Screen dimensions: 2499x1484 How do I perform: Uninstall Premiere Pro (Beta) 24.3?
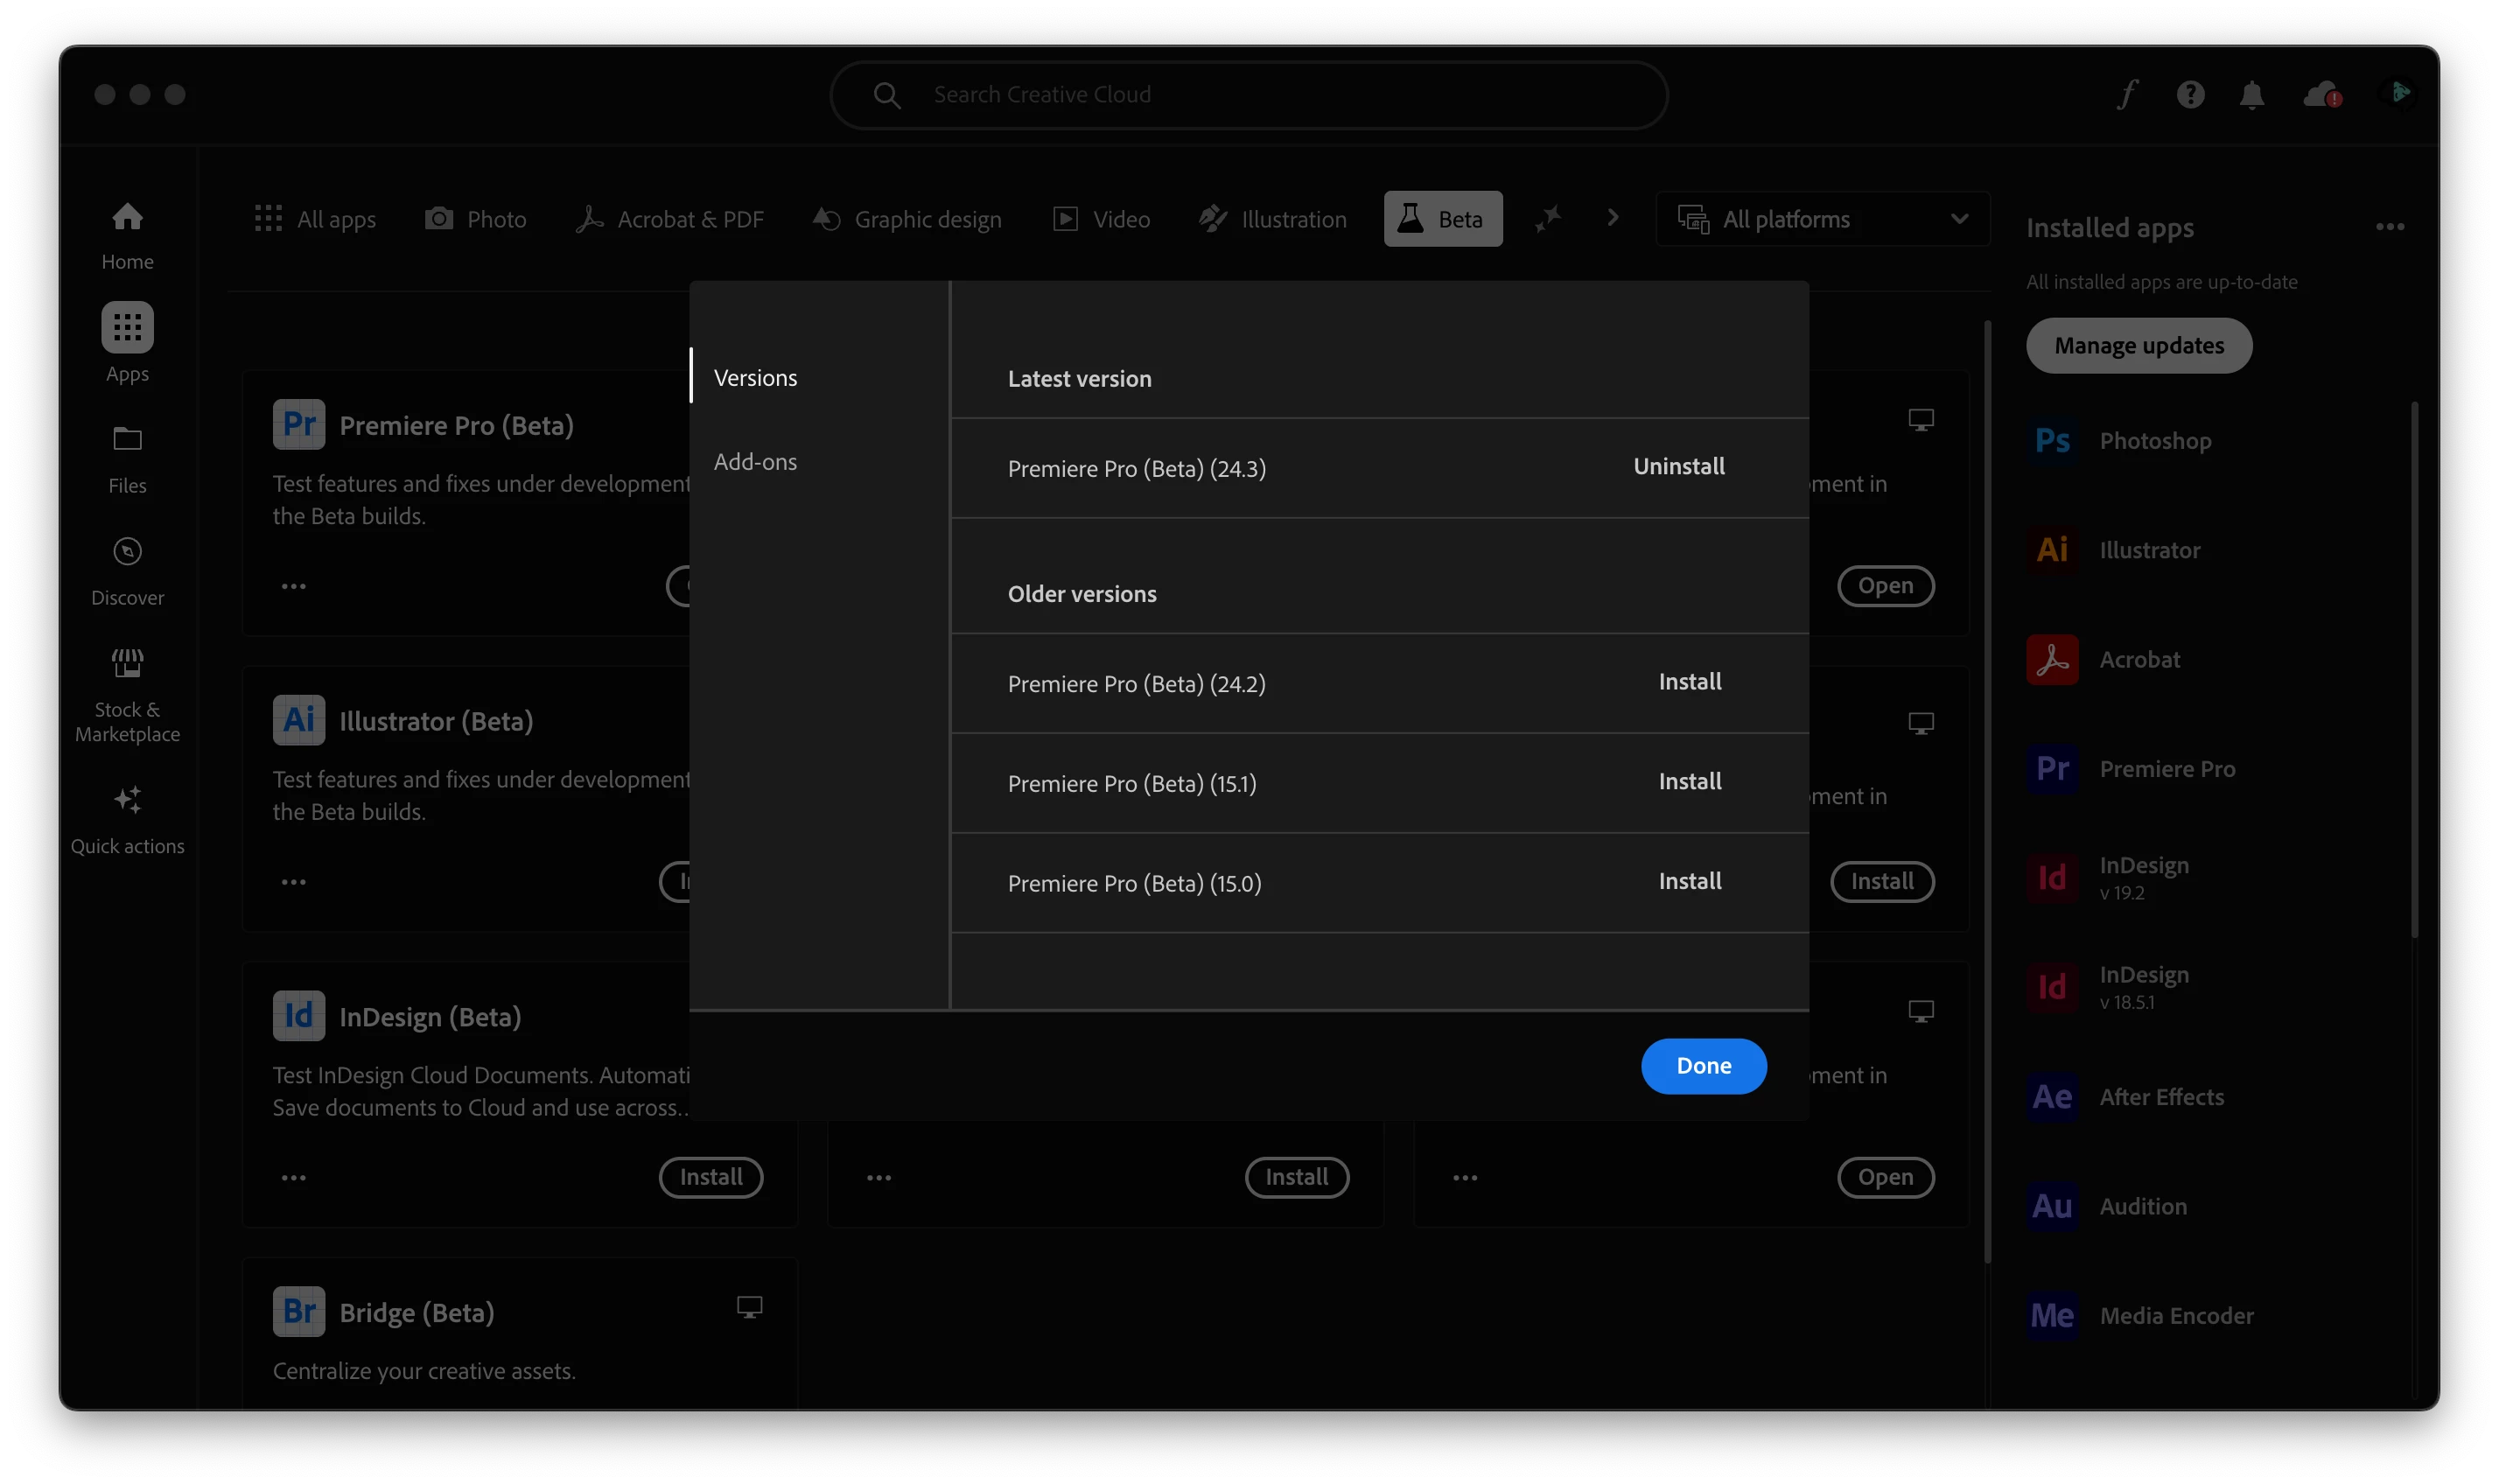pos(1678,467)
